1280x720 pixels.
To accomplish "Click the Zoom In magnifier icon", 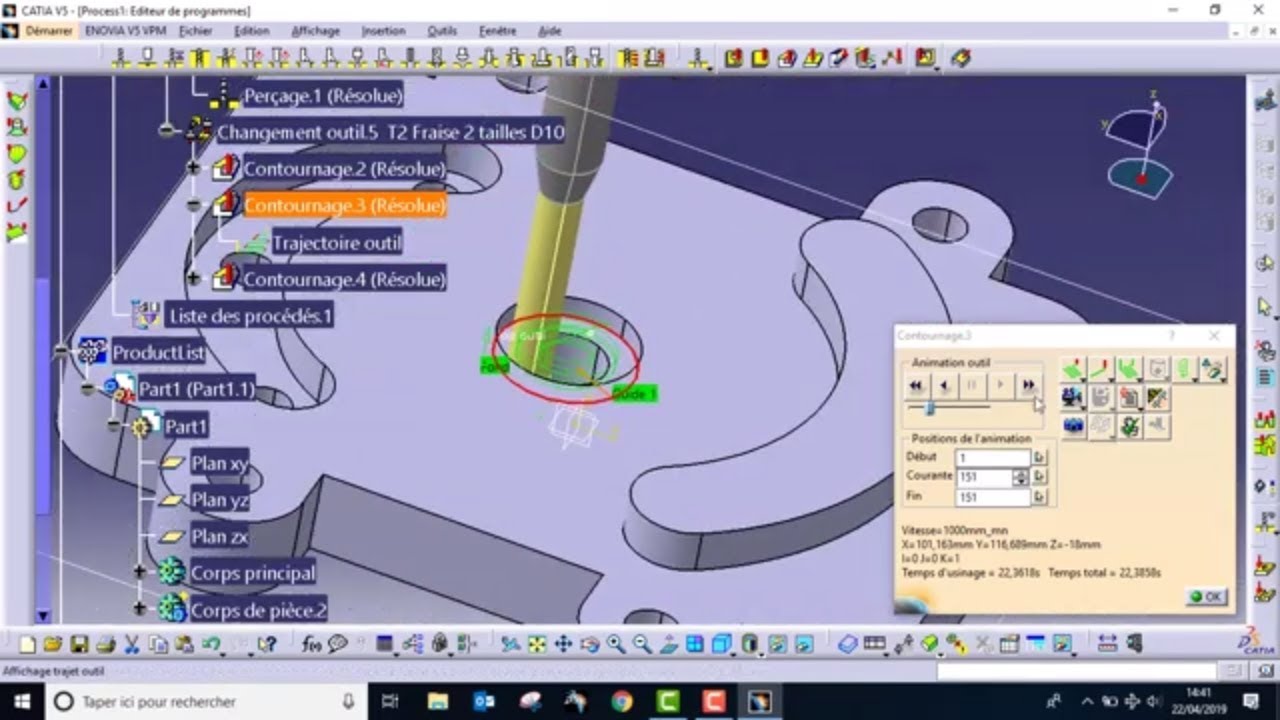I will pos(616,645).
